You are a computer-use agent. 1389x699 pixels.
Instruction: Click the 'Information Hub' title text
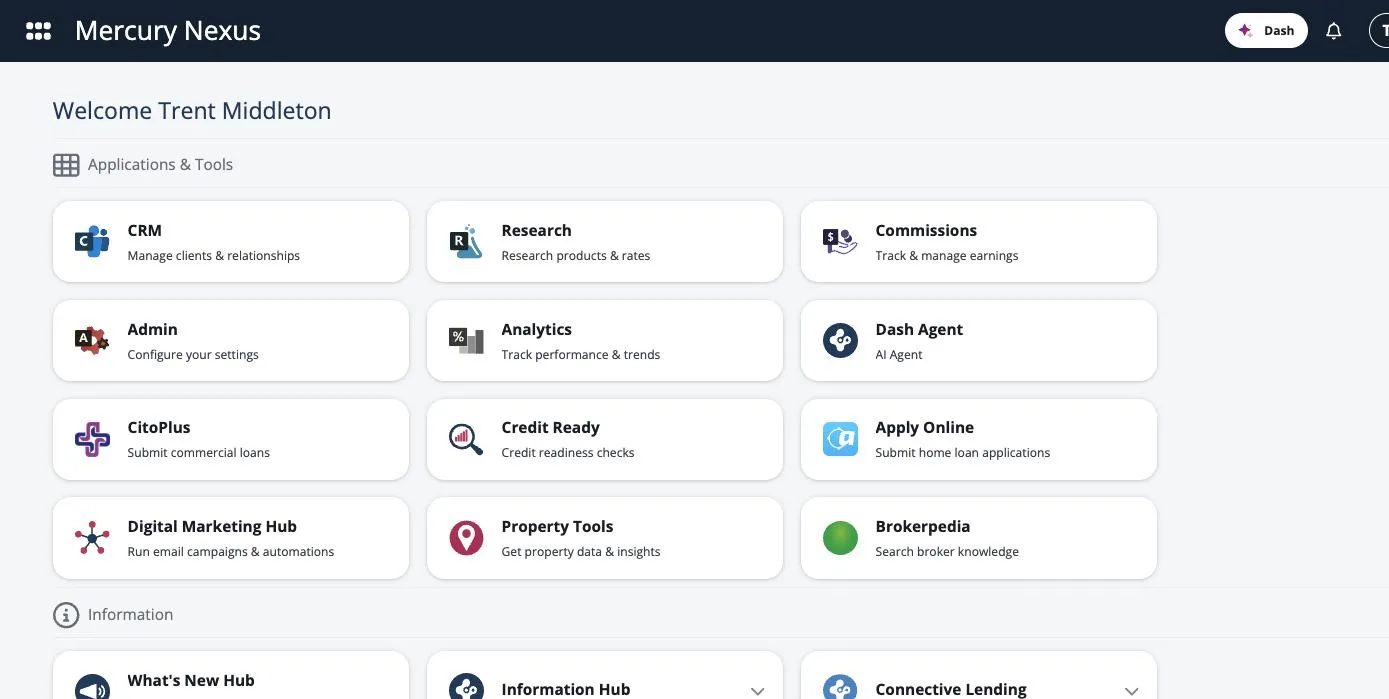[x=565, y=689]
